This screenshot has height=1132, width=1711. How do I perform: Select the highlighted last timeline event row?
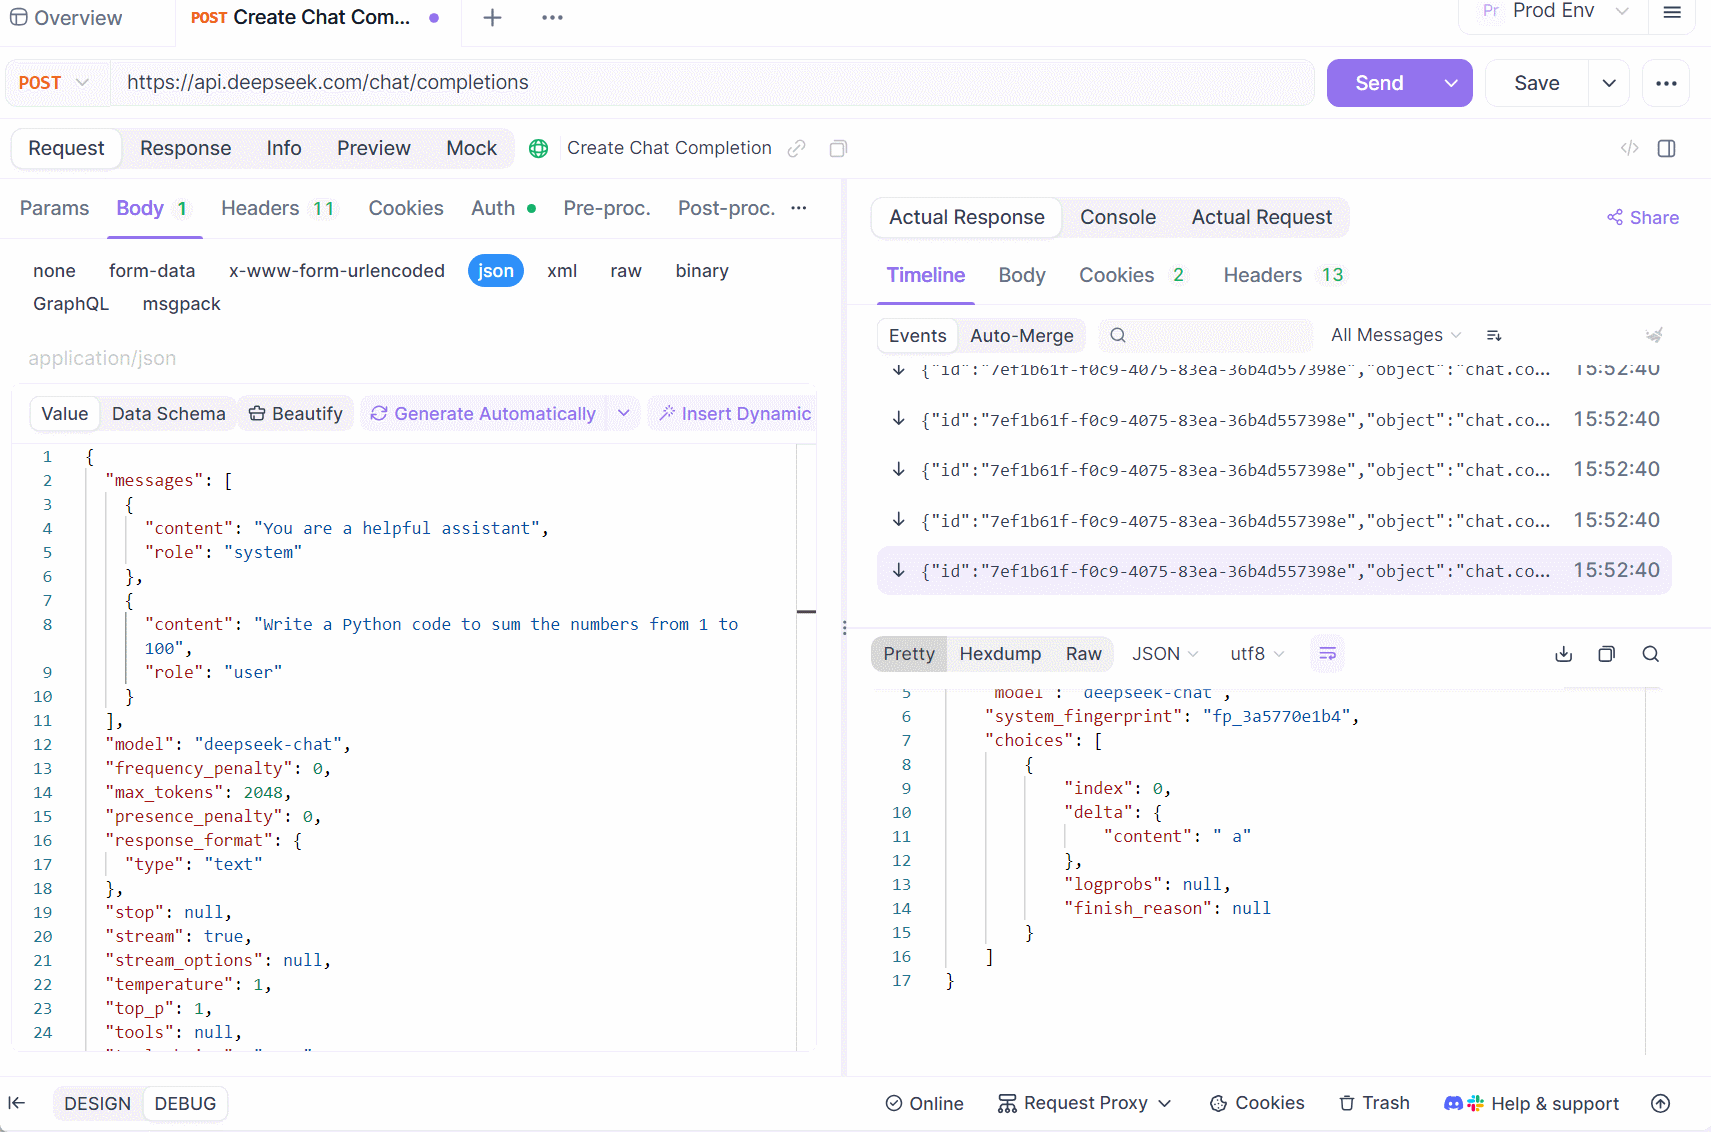click(x=1274, y=571)
